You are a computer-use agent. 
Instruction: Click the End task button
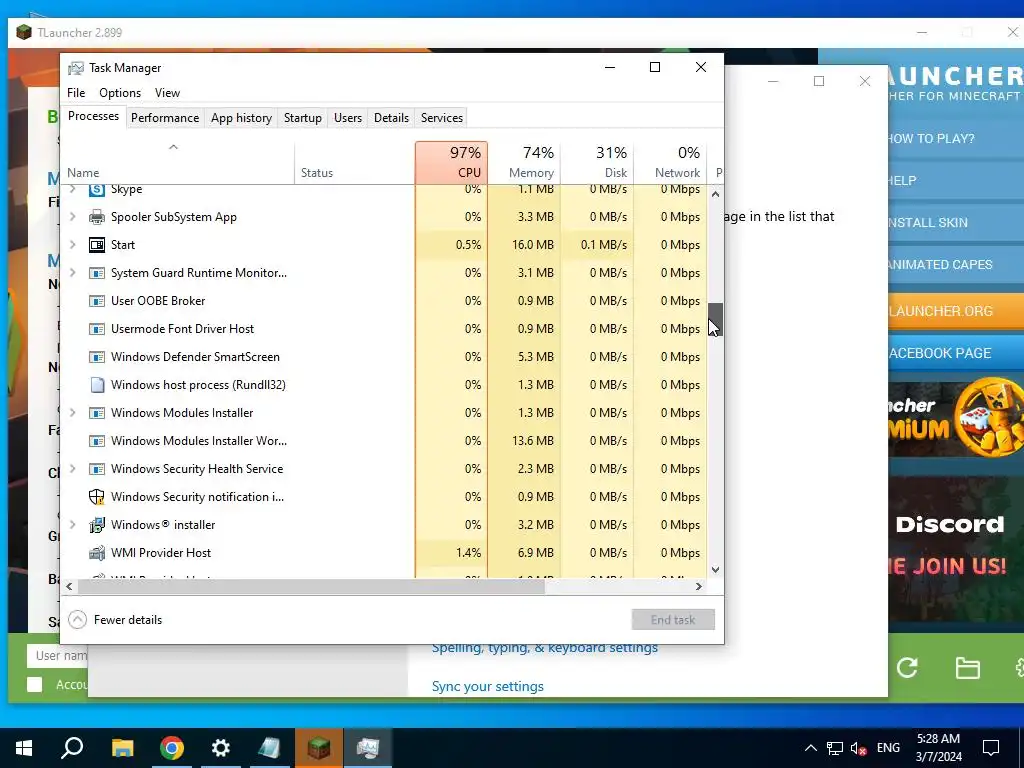click(673, 620)
